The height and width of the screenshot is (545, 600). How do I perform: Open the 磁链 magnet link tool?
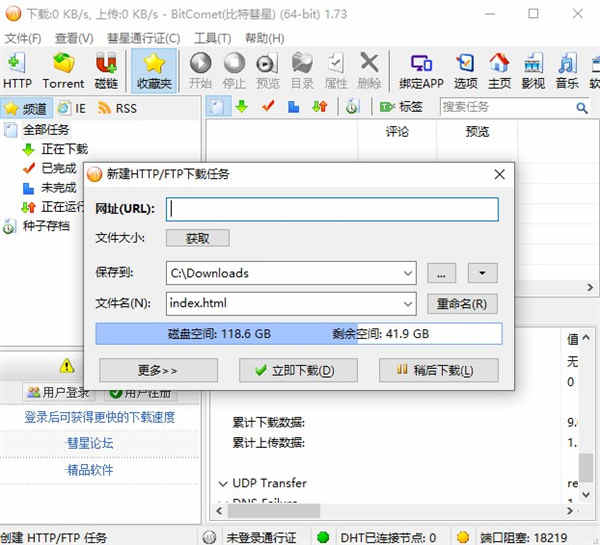click(x=106, y=70)
